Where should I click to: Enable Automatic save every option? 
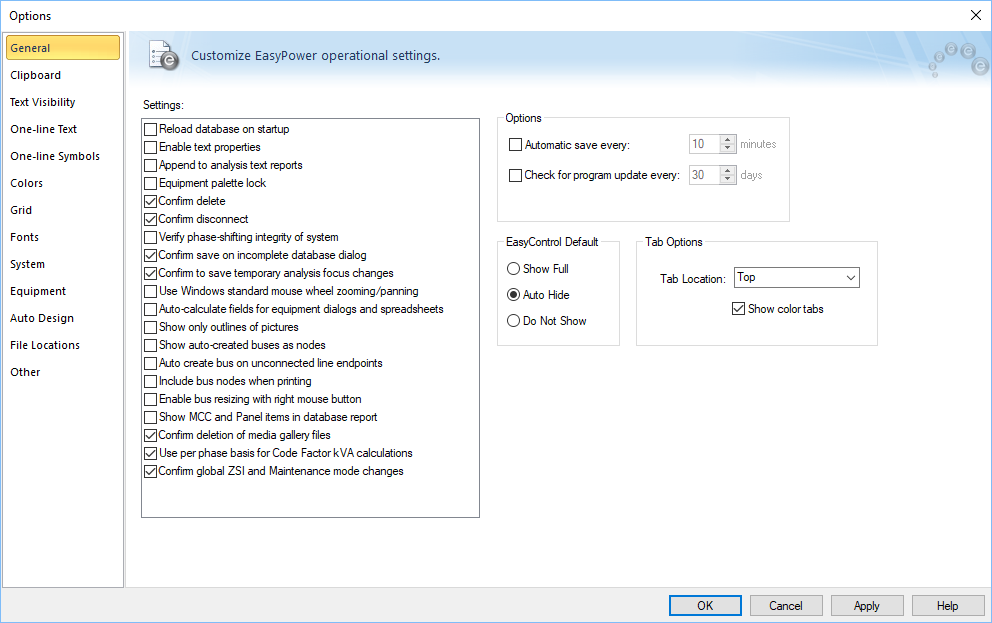516,145
